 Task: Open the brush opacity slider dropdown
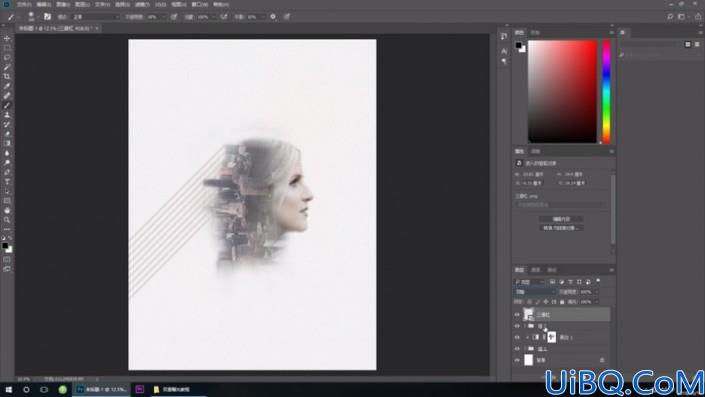point(163,17)
